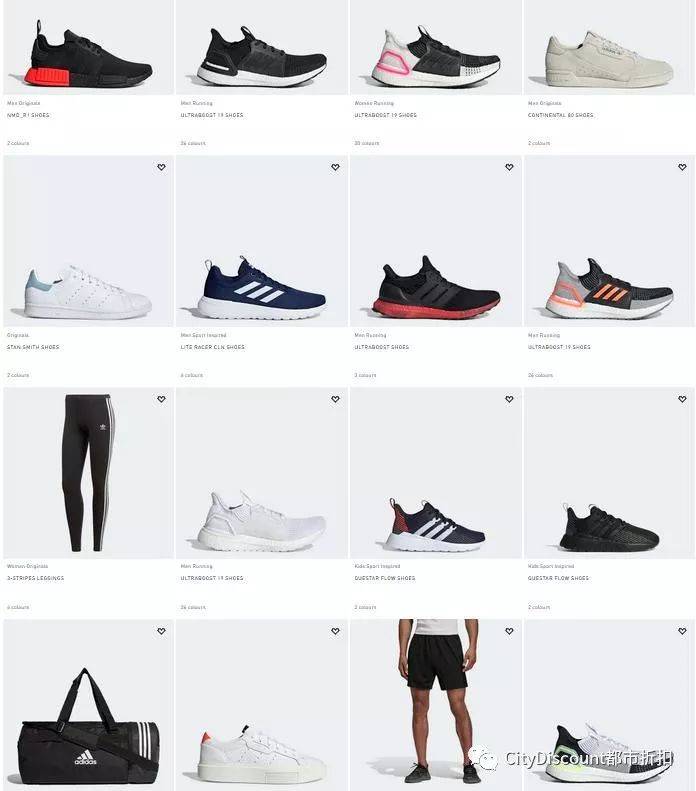Open the pink-heel Ultraboost 19 shoe image
Screen dimensions: 696x791
[436, 47]
